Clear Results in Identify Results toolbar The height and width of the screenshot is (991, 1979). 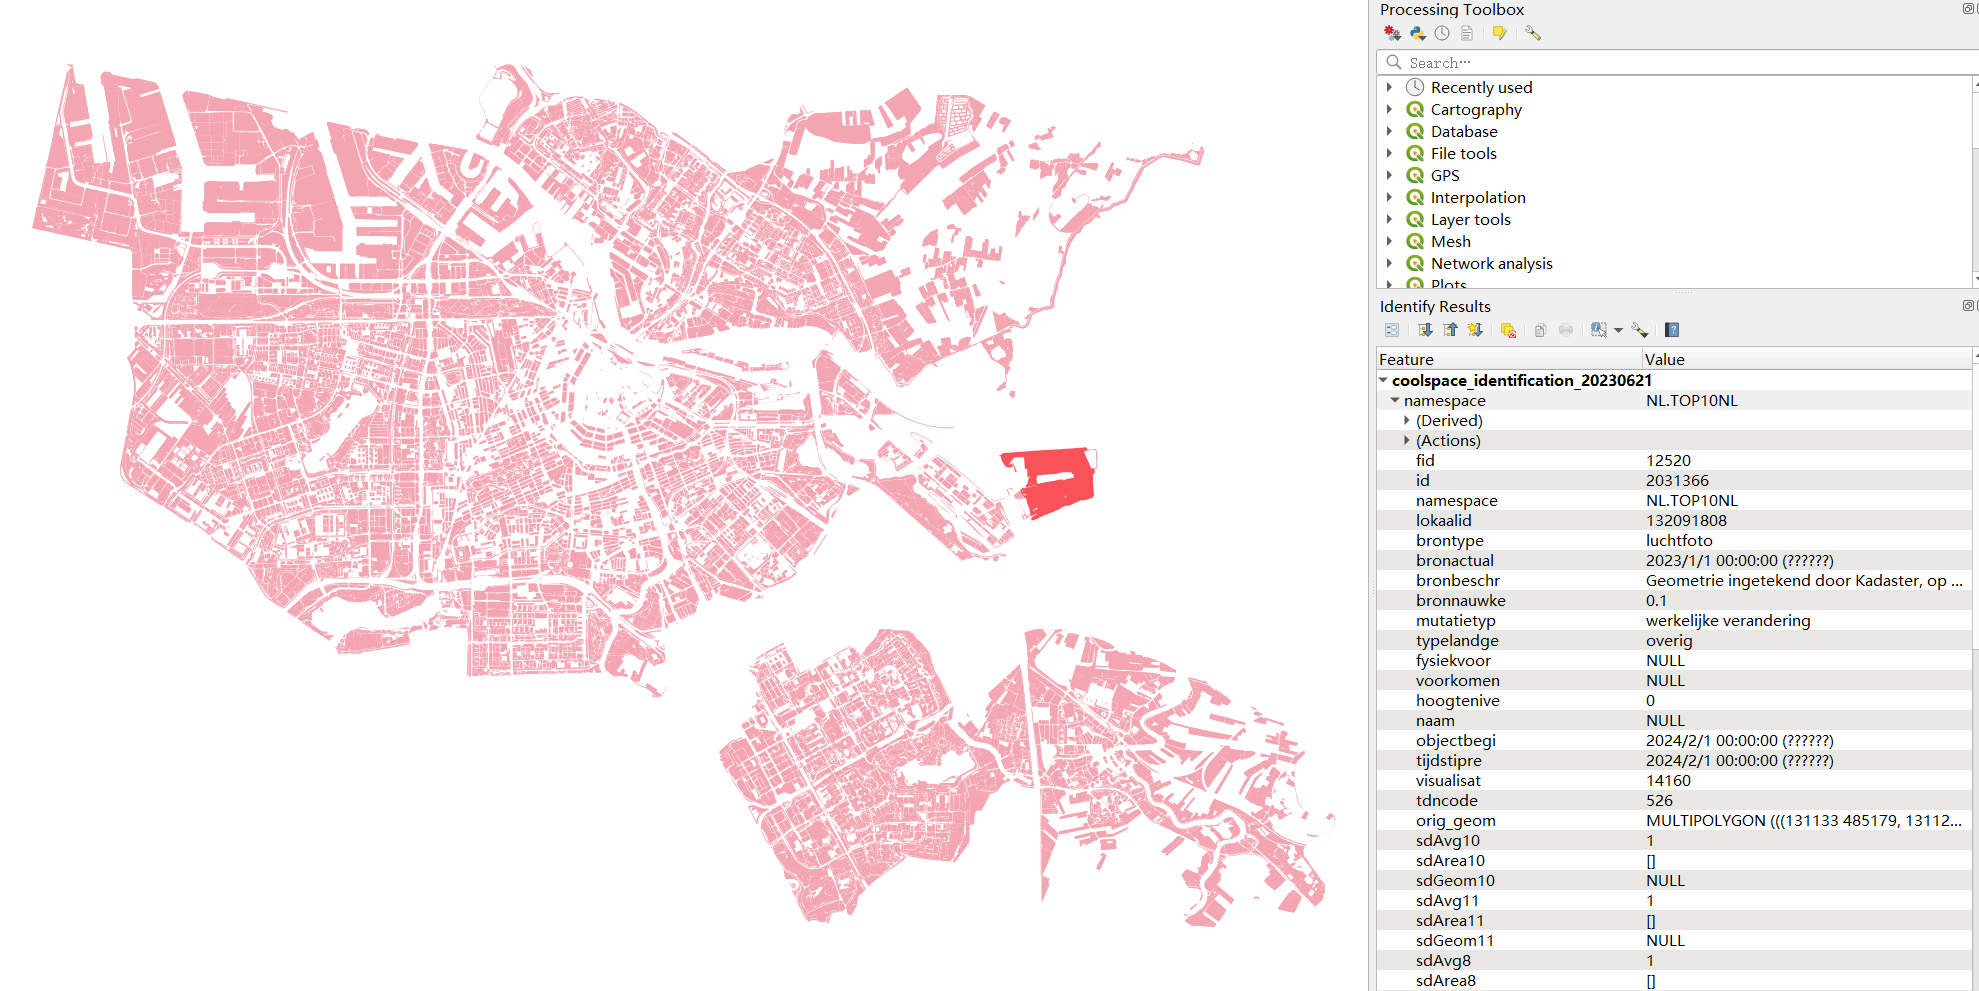(x=1508, y=330)
